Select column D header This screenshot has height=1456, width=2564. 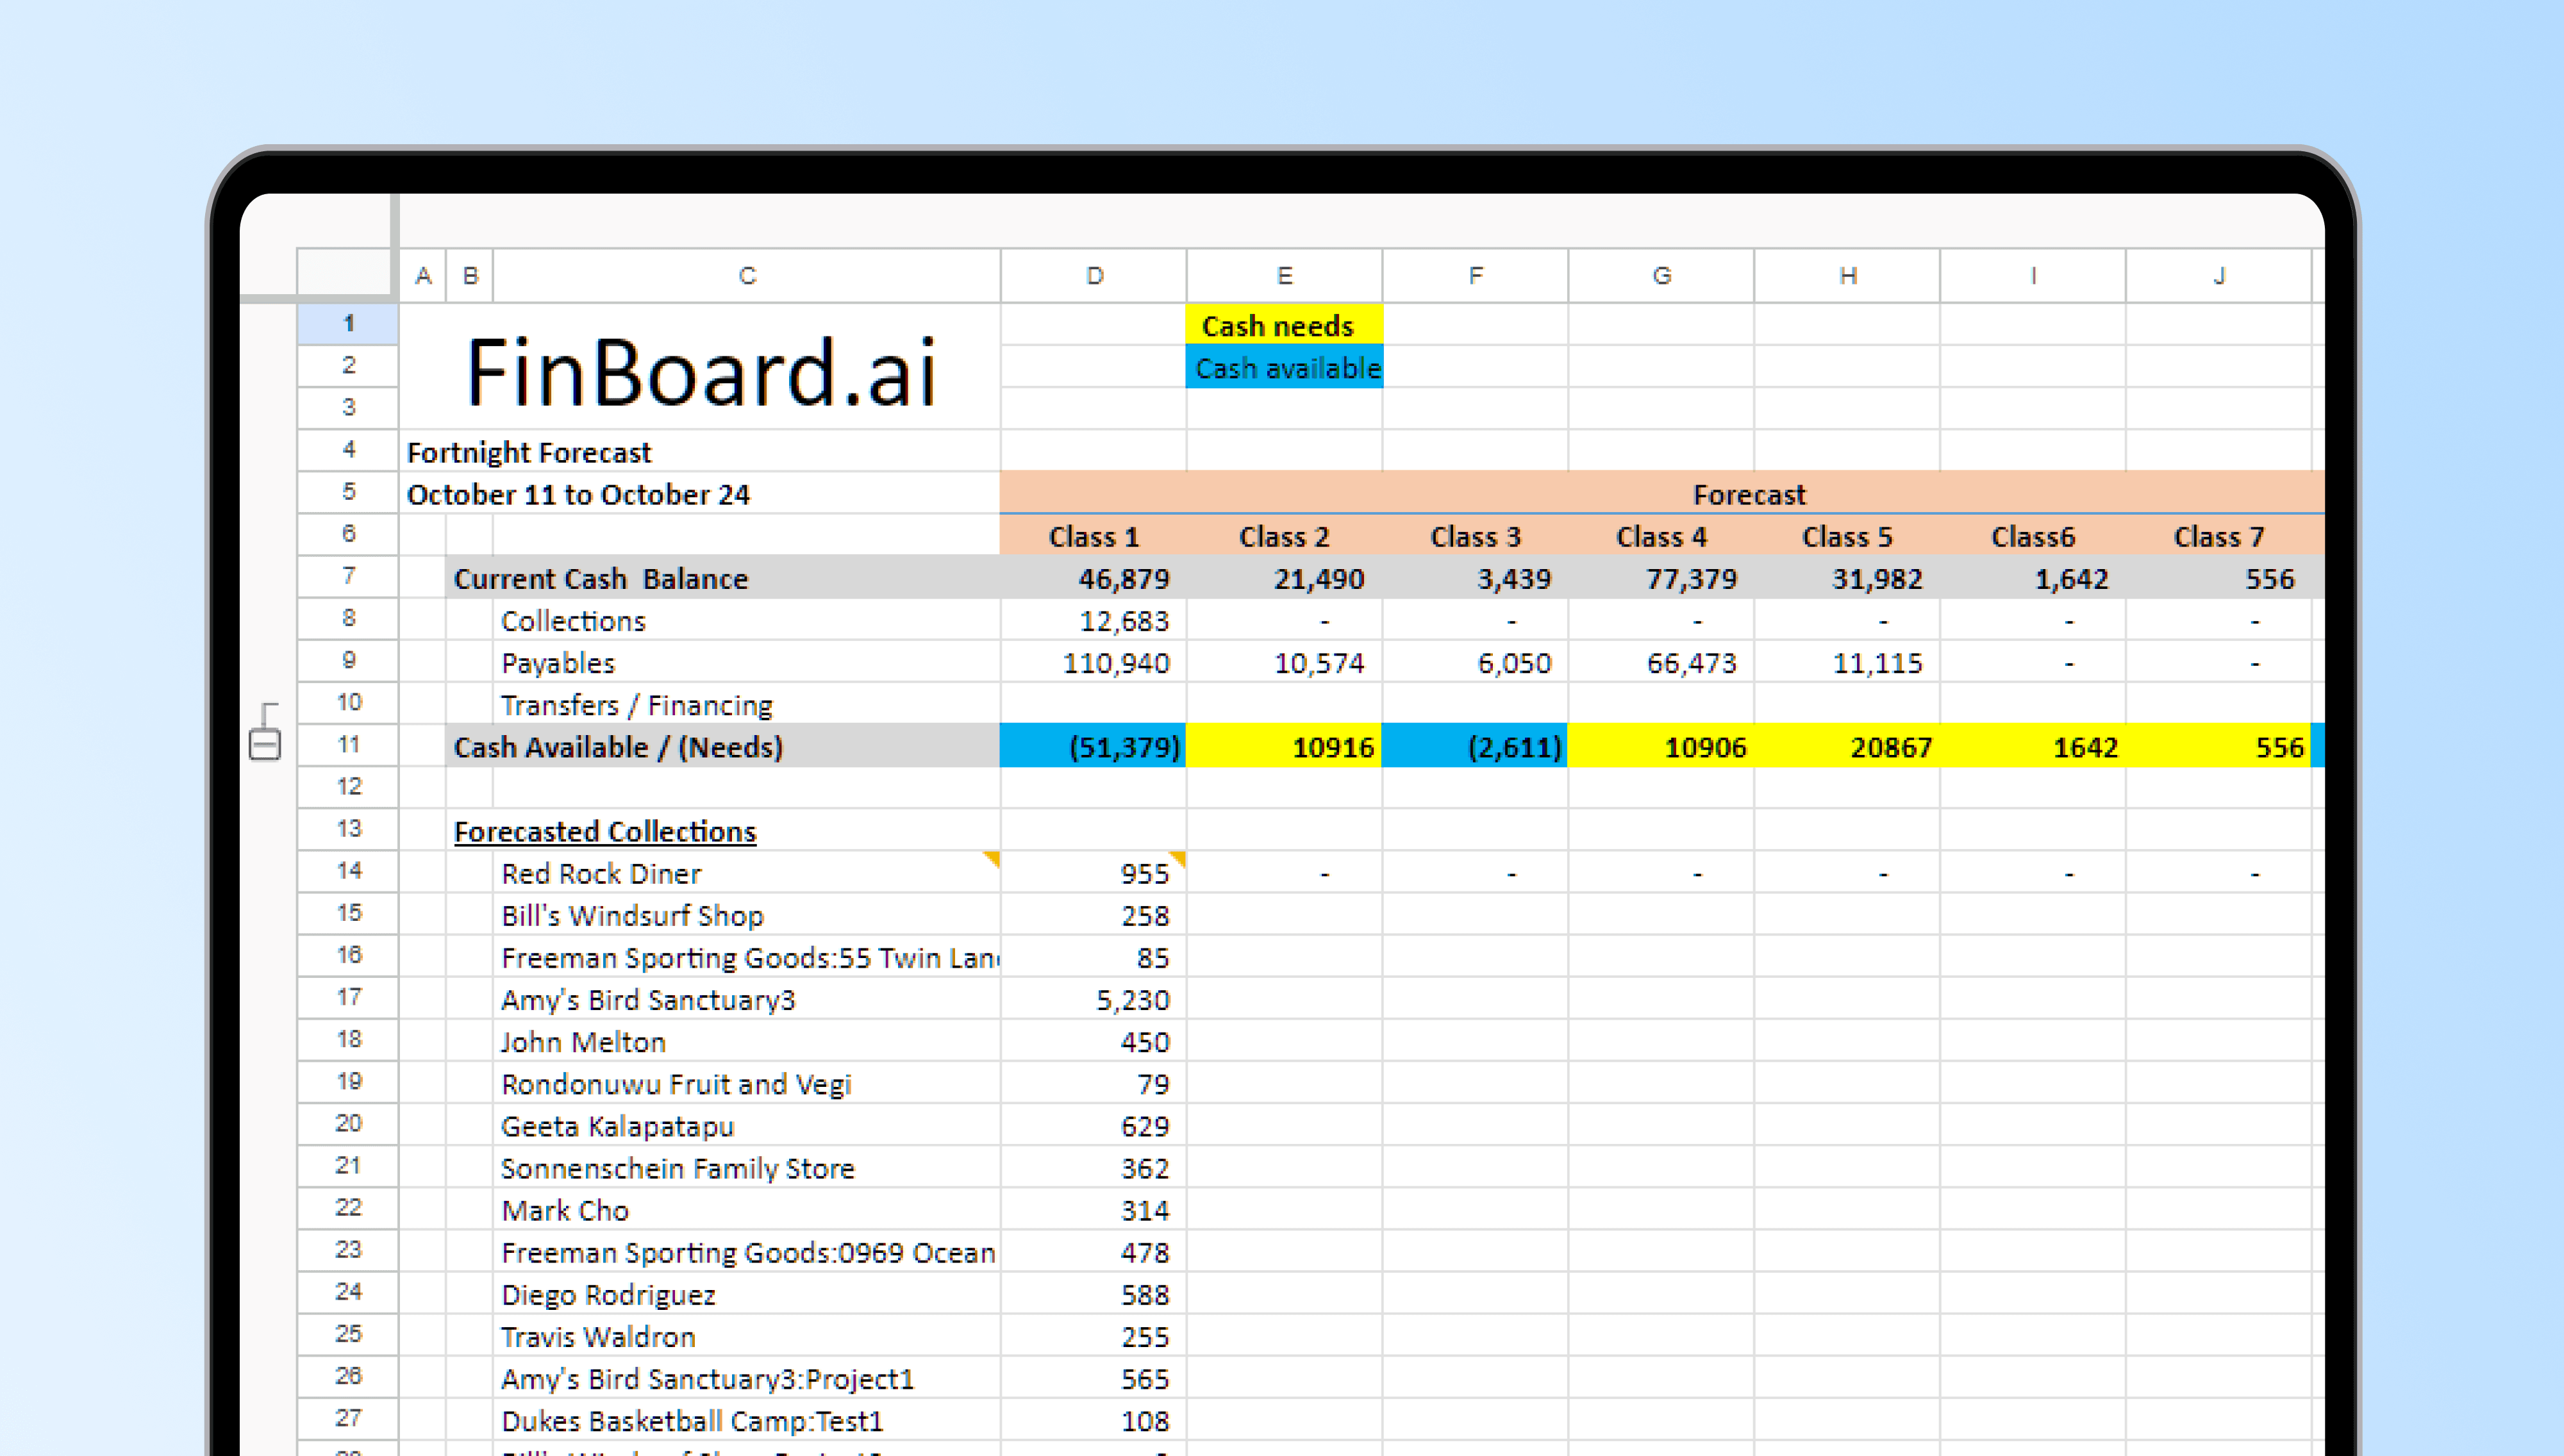pos(1094,276)
